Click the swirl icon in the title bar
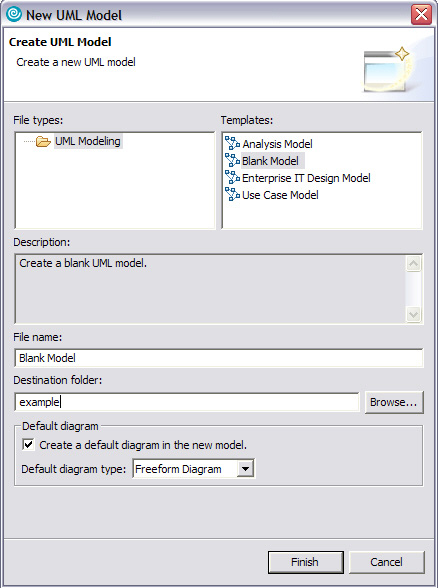 coord(14,15)
